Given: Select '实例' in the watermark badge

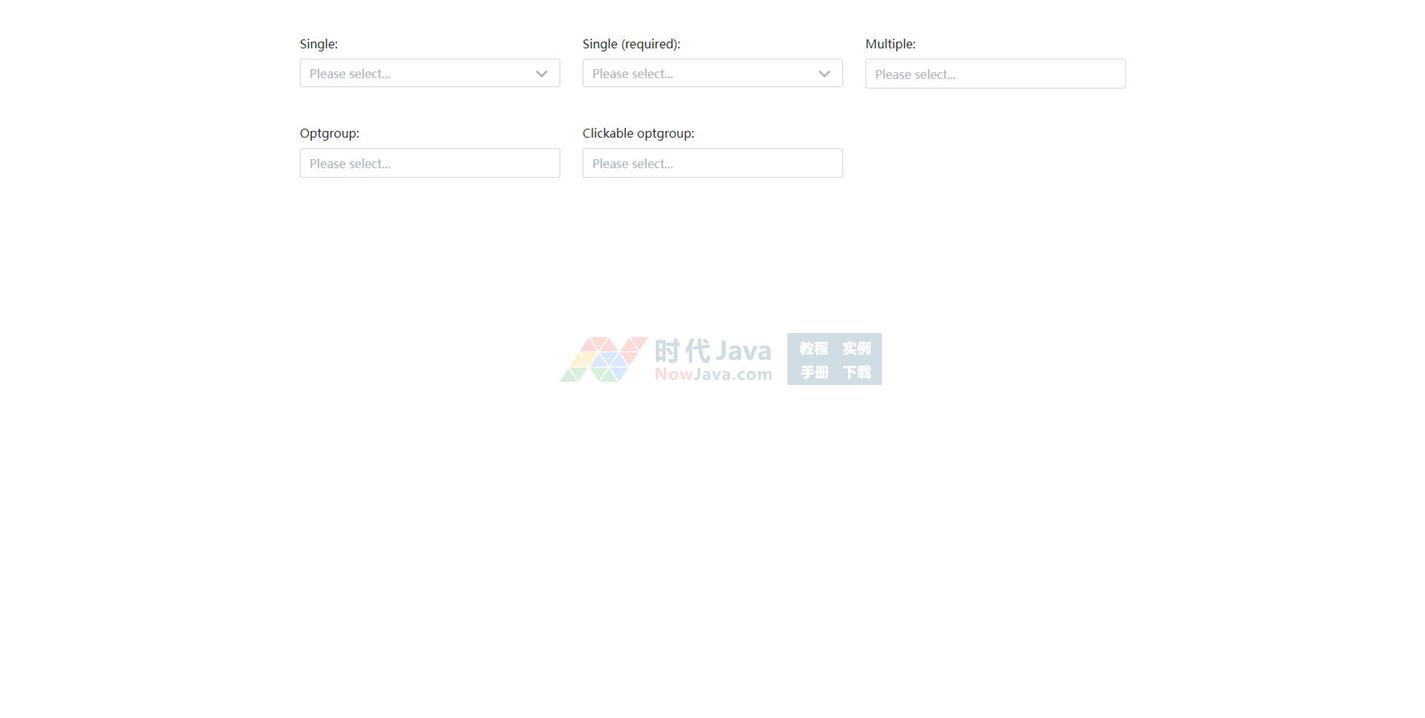Looking at the screenshot, I should point(857,348).
